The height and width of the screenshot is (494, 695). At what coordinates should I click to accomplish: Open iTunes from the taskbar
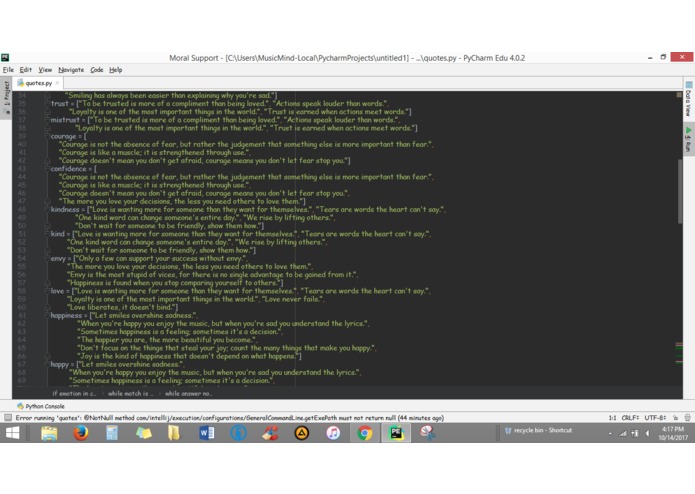[x=333, y=433]
